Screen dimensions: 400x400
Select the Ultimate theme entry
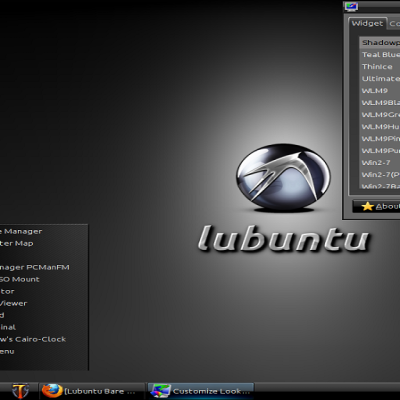[380, 79]
